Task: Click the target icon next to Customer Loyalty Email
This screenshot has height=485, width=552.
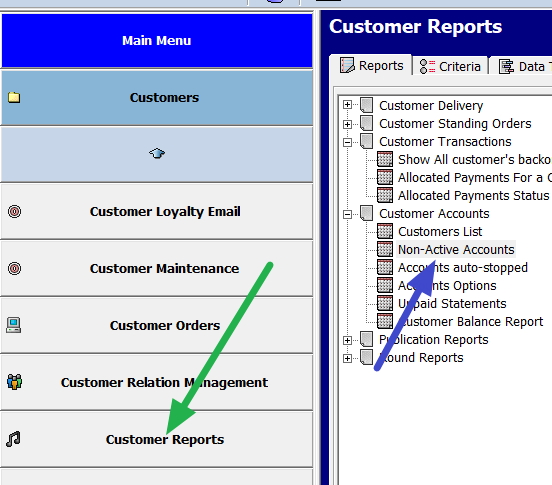Action: [x=14, y=212]
